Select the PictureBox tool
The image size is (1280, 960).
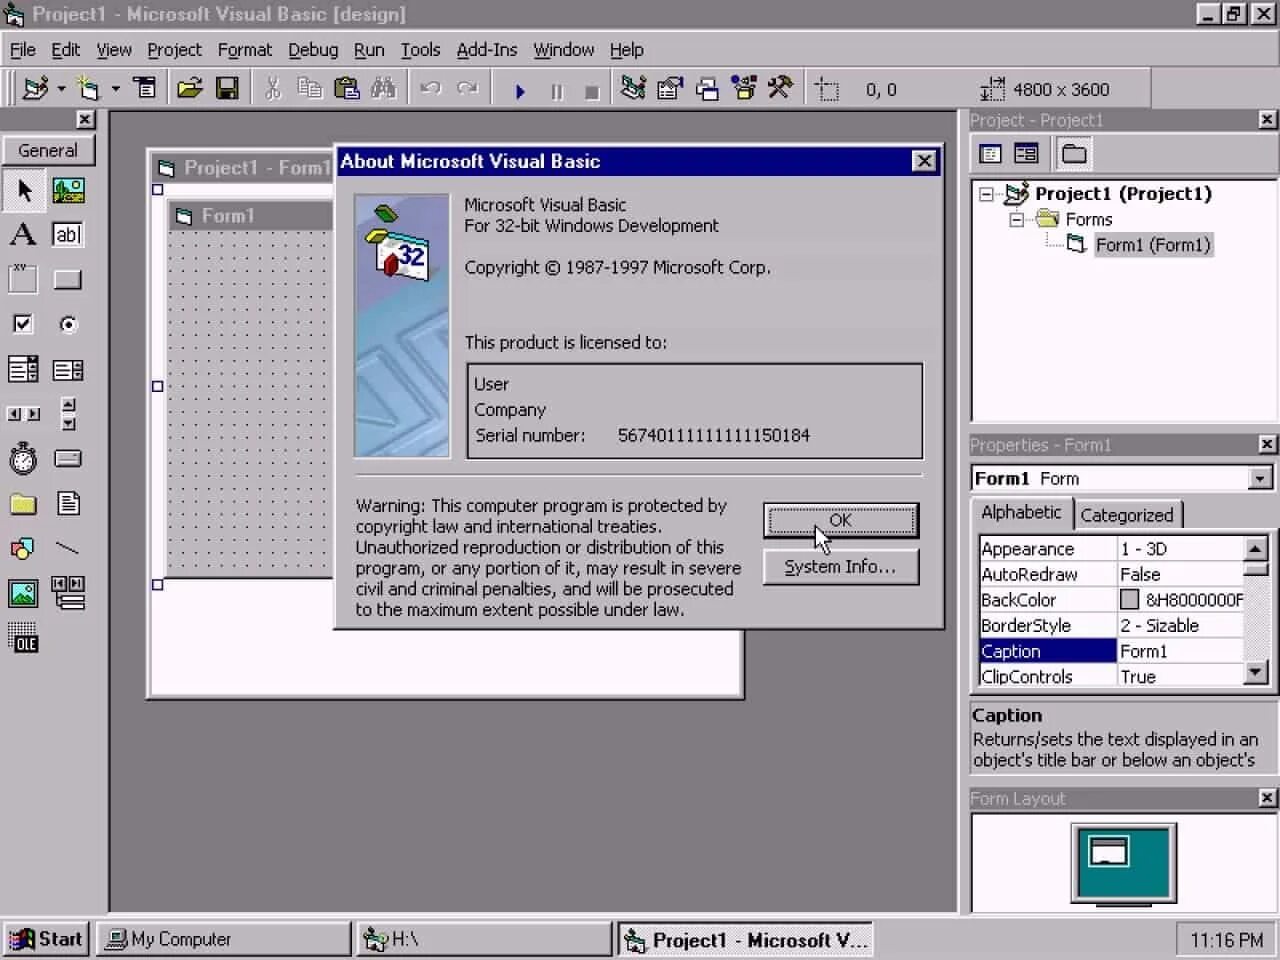pyautogui.click(x=68, y=190)
